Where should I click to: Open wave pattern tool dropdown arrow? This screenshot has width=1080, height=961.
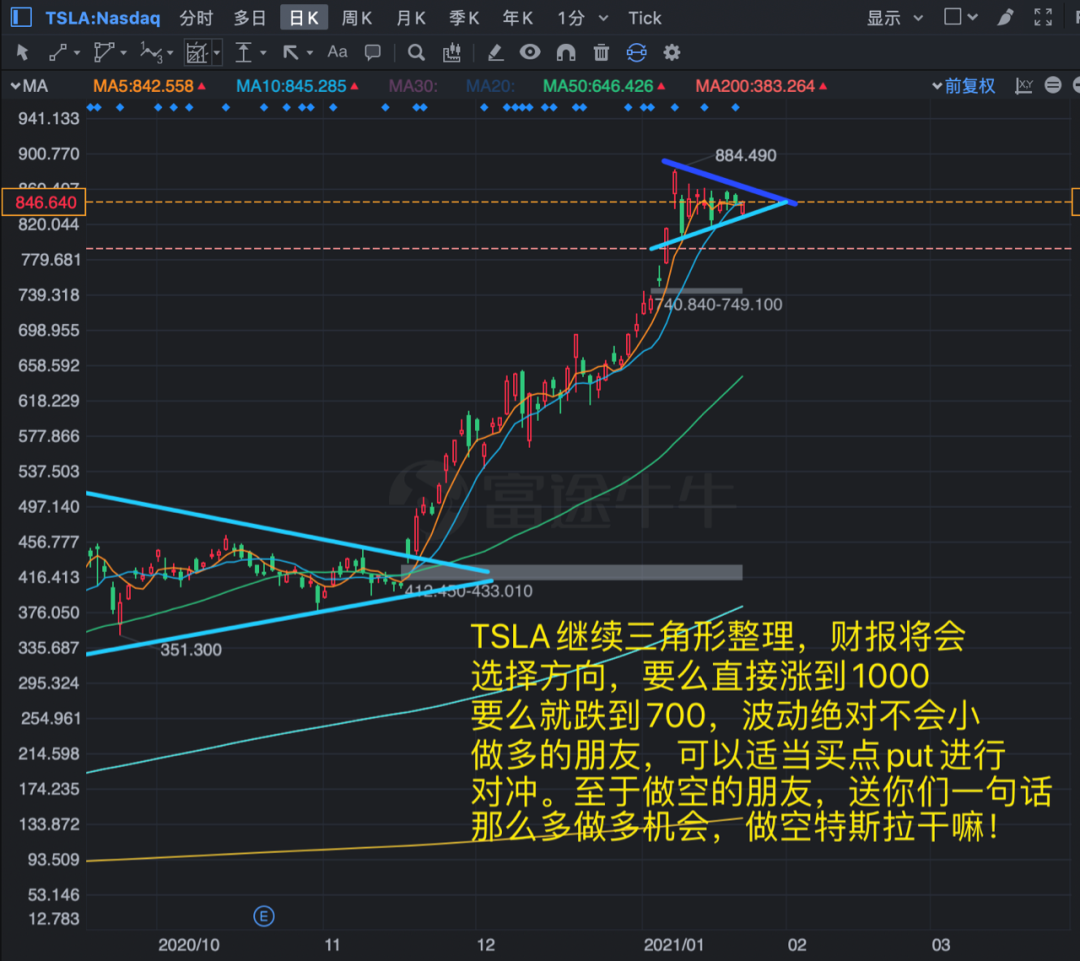pos(169,53)
